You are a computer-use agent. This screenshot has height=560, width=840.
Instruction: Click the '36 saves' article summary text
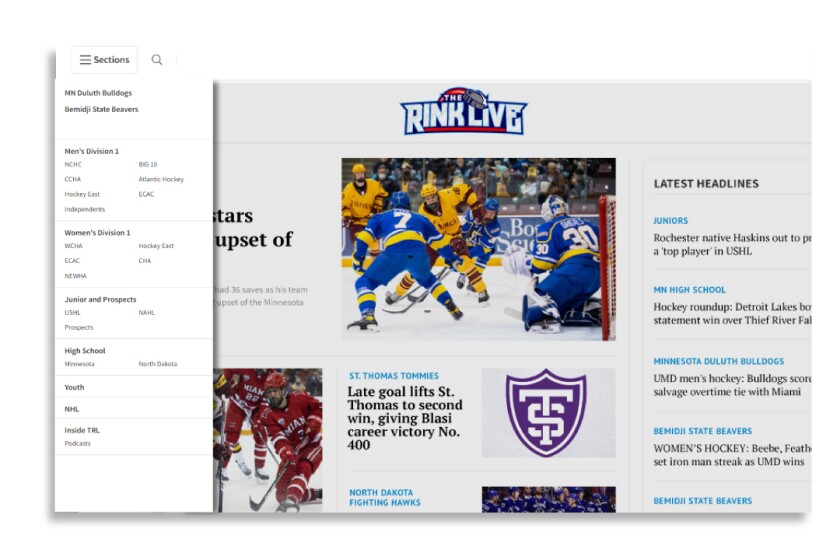tap(260, 296)
